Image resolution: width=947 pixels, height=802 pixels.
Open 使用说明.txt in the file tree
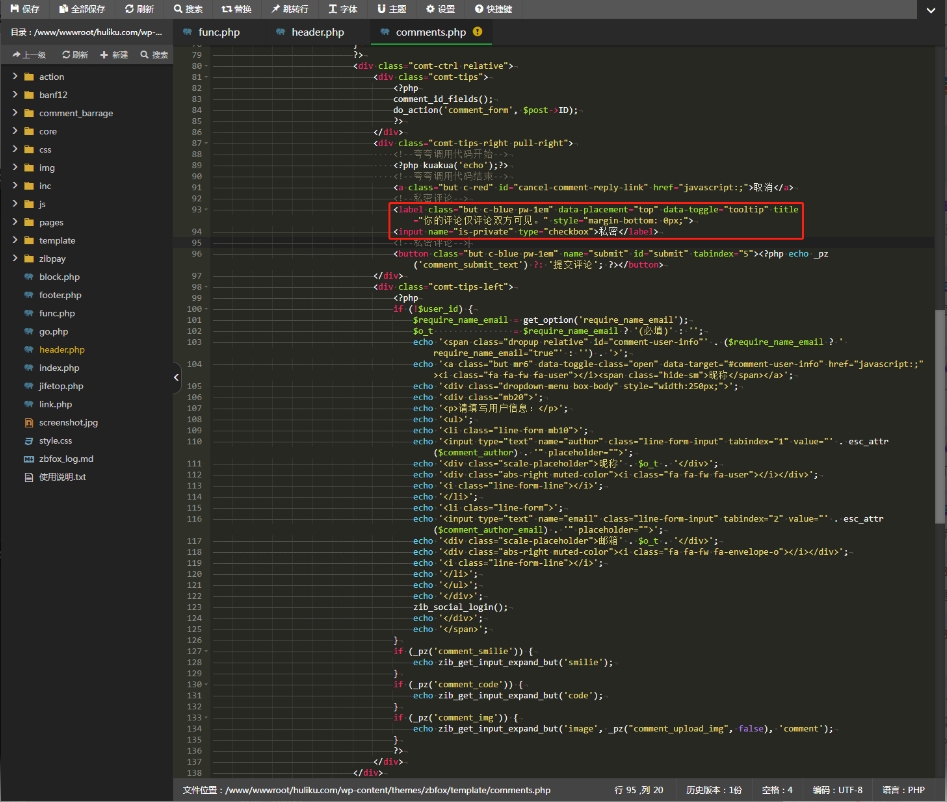pyautogui.click(x=63, y=477)
